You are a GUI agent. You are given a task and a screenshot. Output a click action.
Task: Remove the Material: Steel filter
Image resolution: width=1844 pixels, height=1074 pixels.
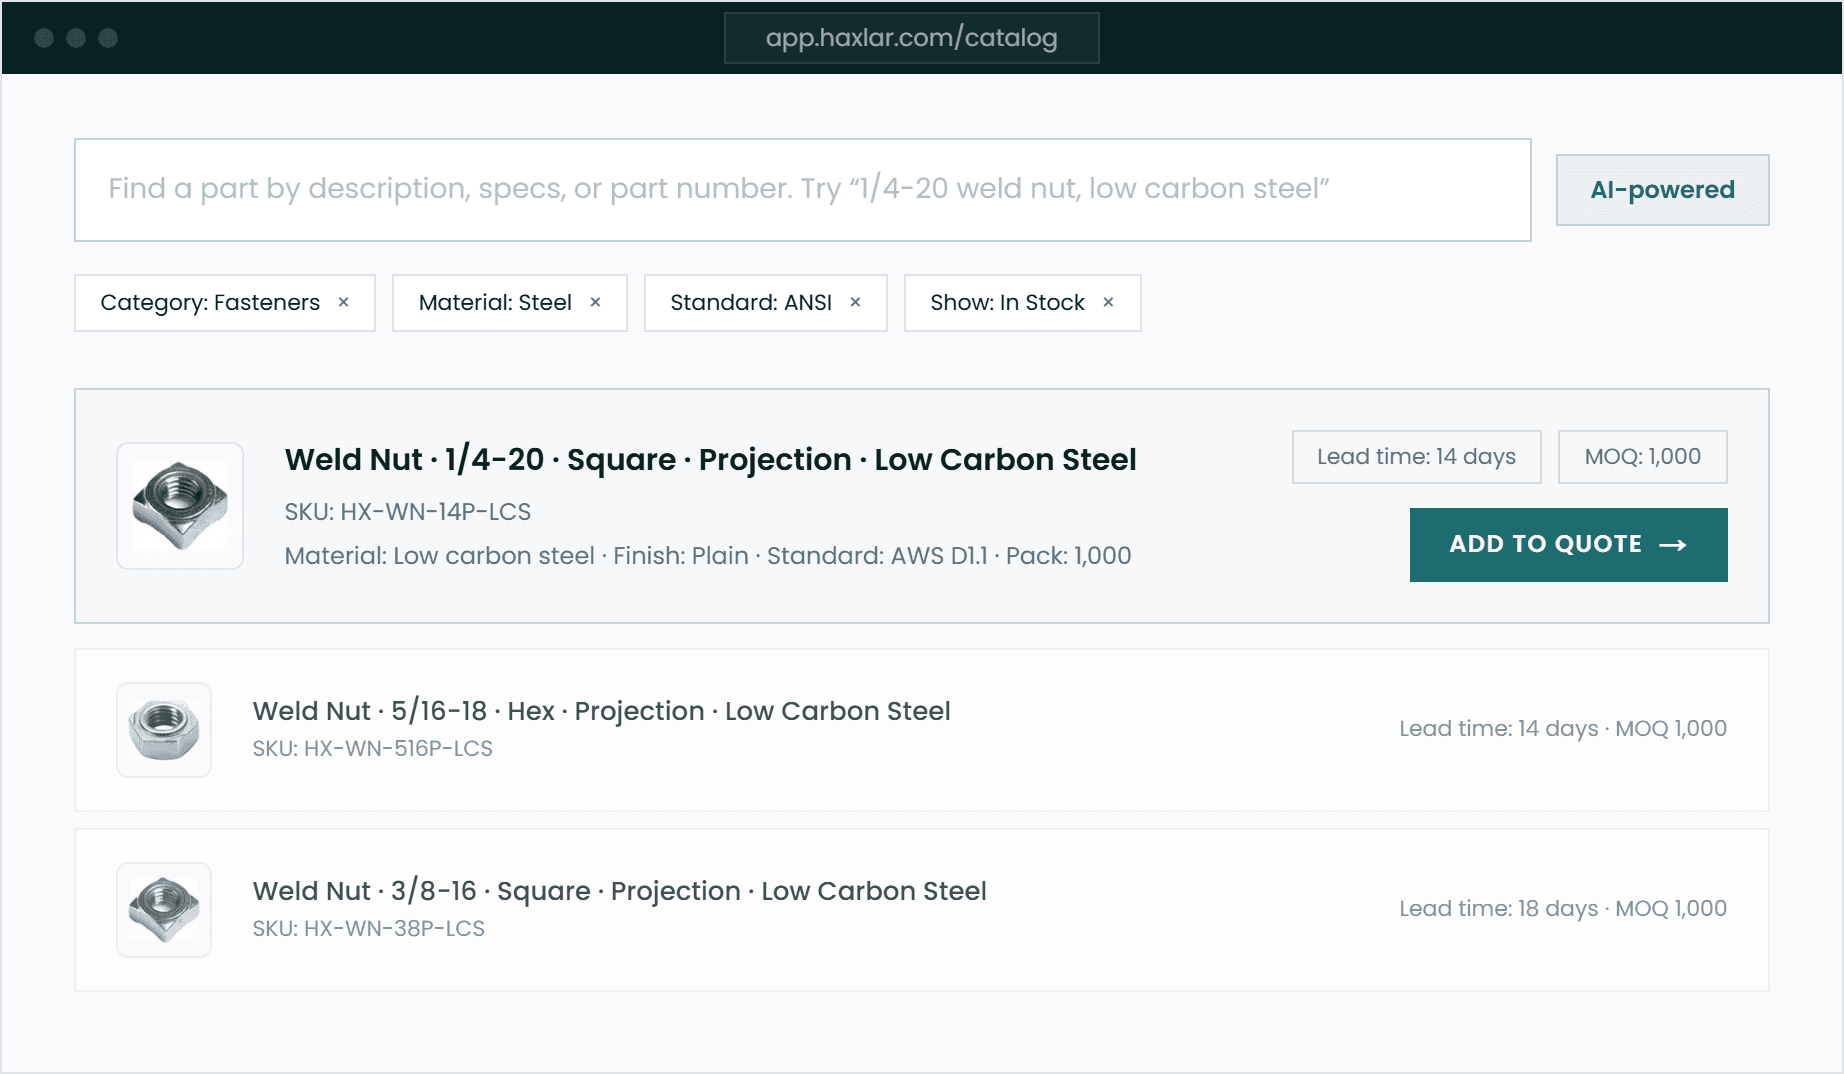[595, 302]
